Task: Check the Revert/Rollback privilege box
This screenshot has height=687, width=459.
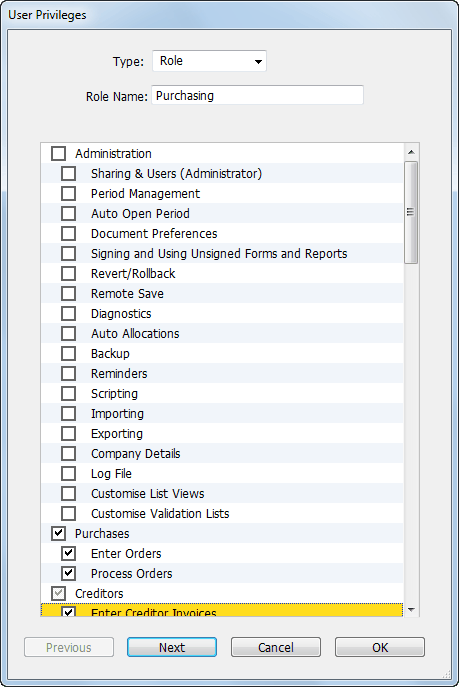Action: pos(68,274)
